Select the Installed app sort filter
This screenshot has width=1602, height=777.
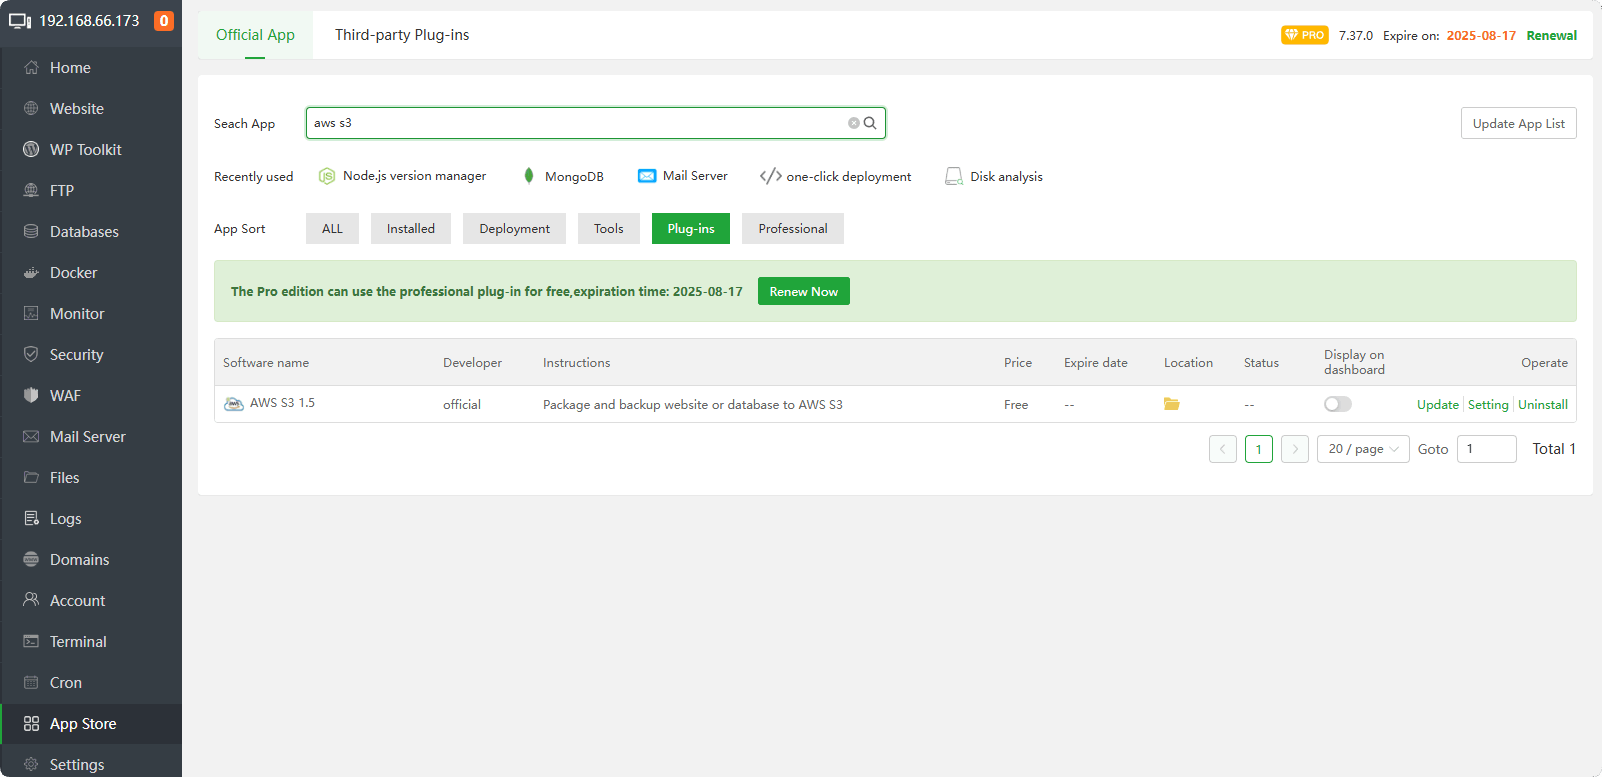411,229
